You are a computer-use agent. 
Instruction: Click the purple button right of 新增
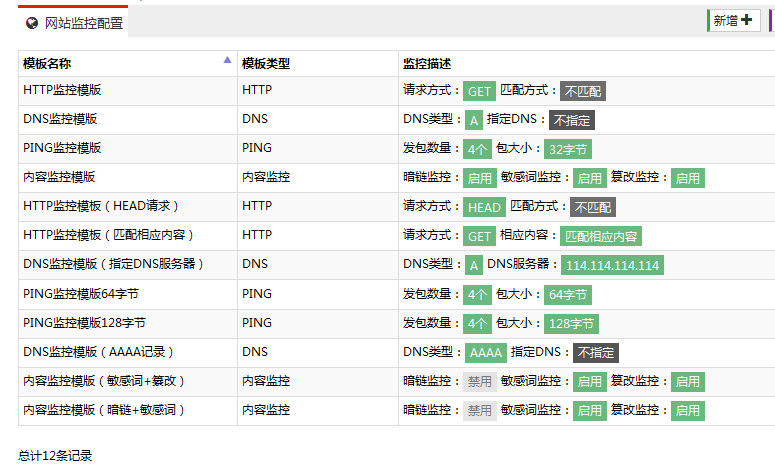[771, 21]
